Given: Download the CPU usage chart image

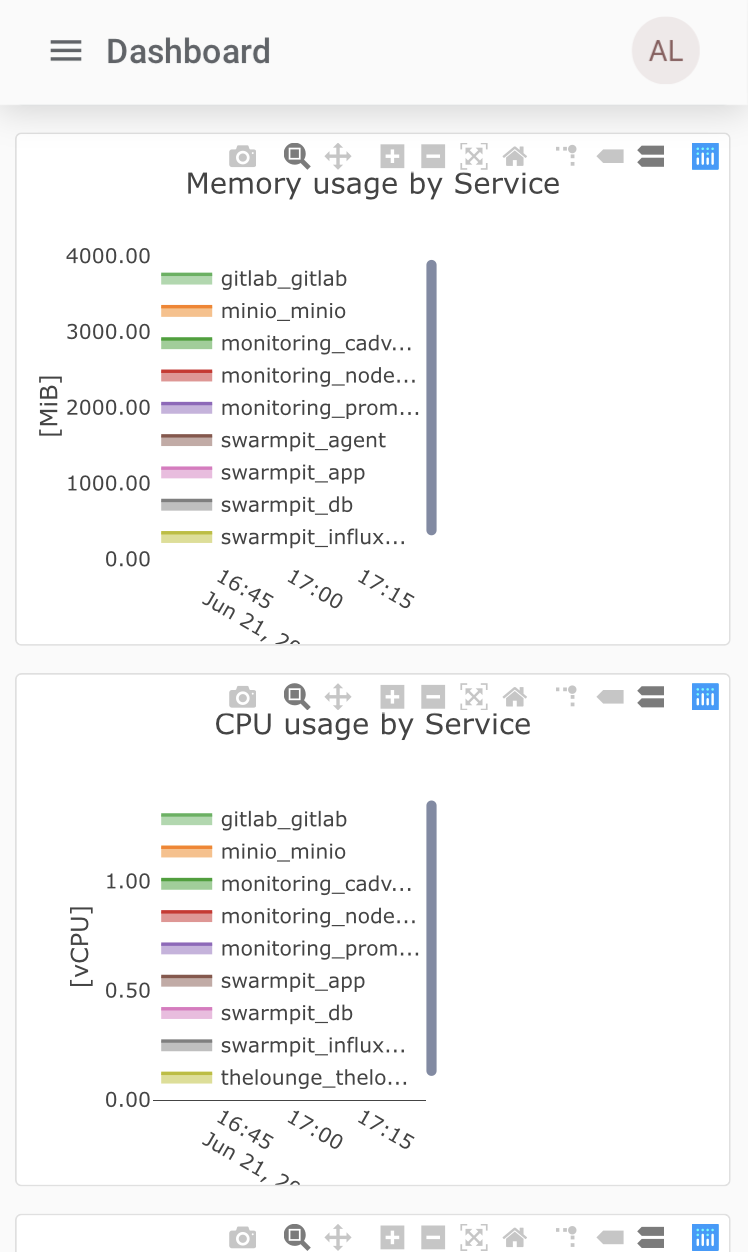Looking at the screenshot, I should tap(242, 697).
